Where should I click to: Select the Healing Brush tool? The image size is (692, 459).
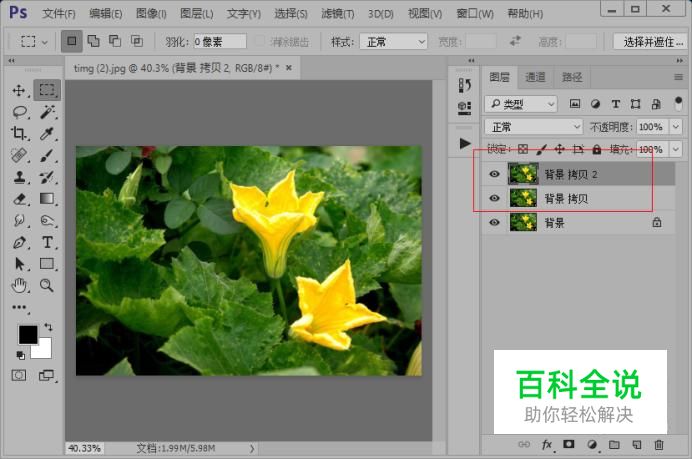click(19, 155)
